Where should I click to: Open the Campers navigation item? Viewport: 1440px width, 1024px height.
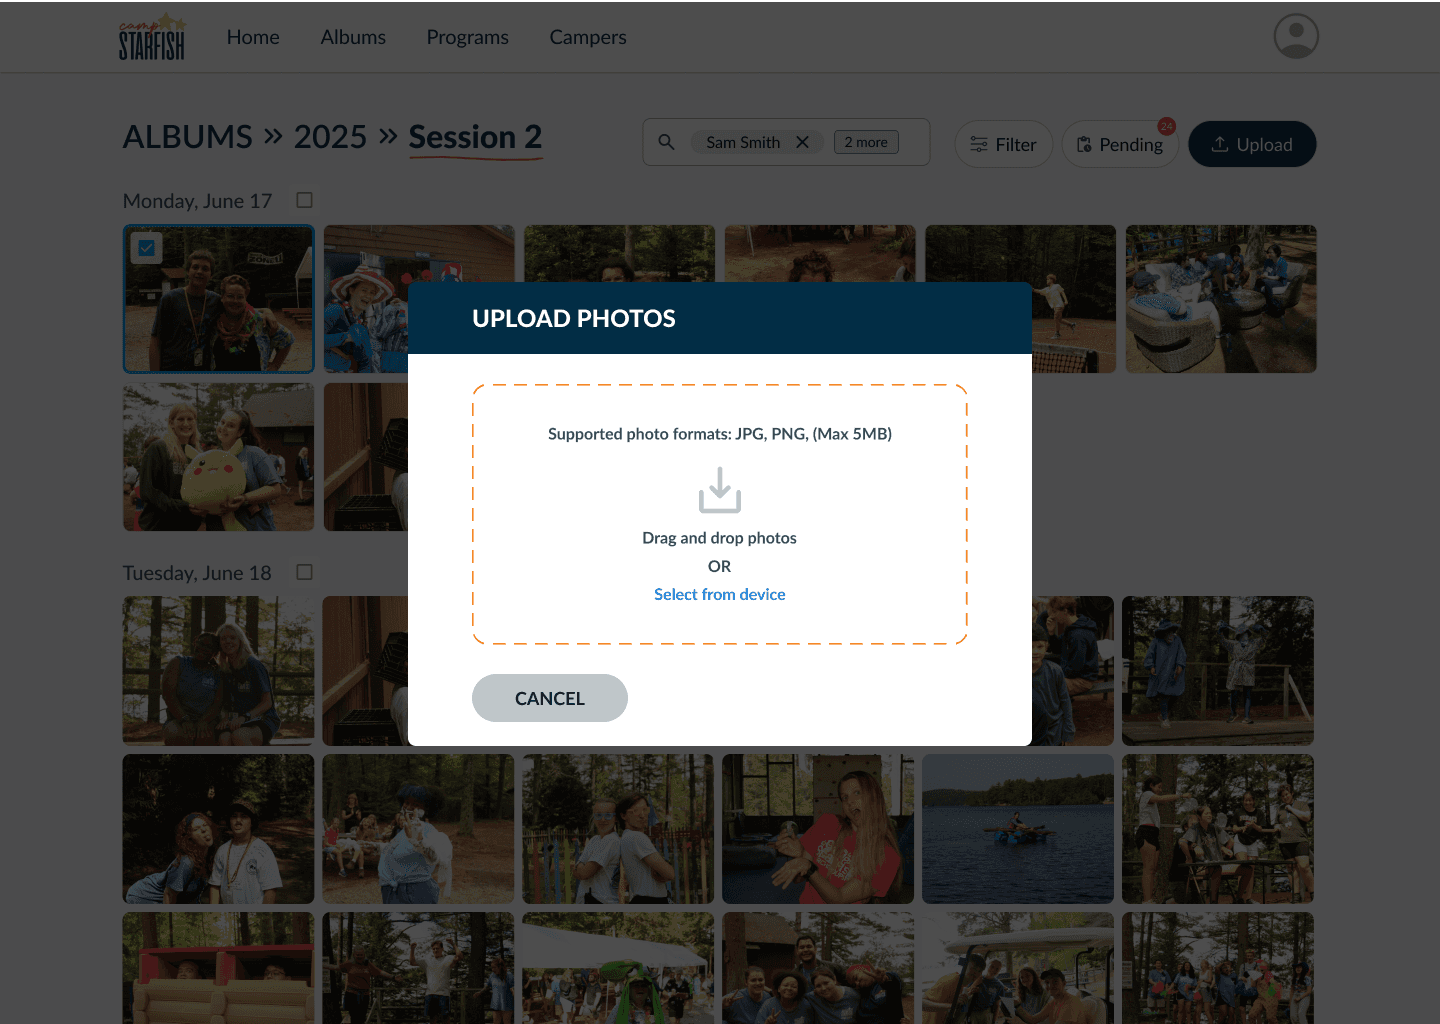588,37
